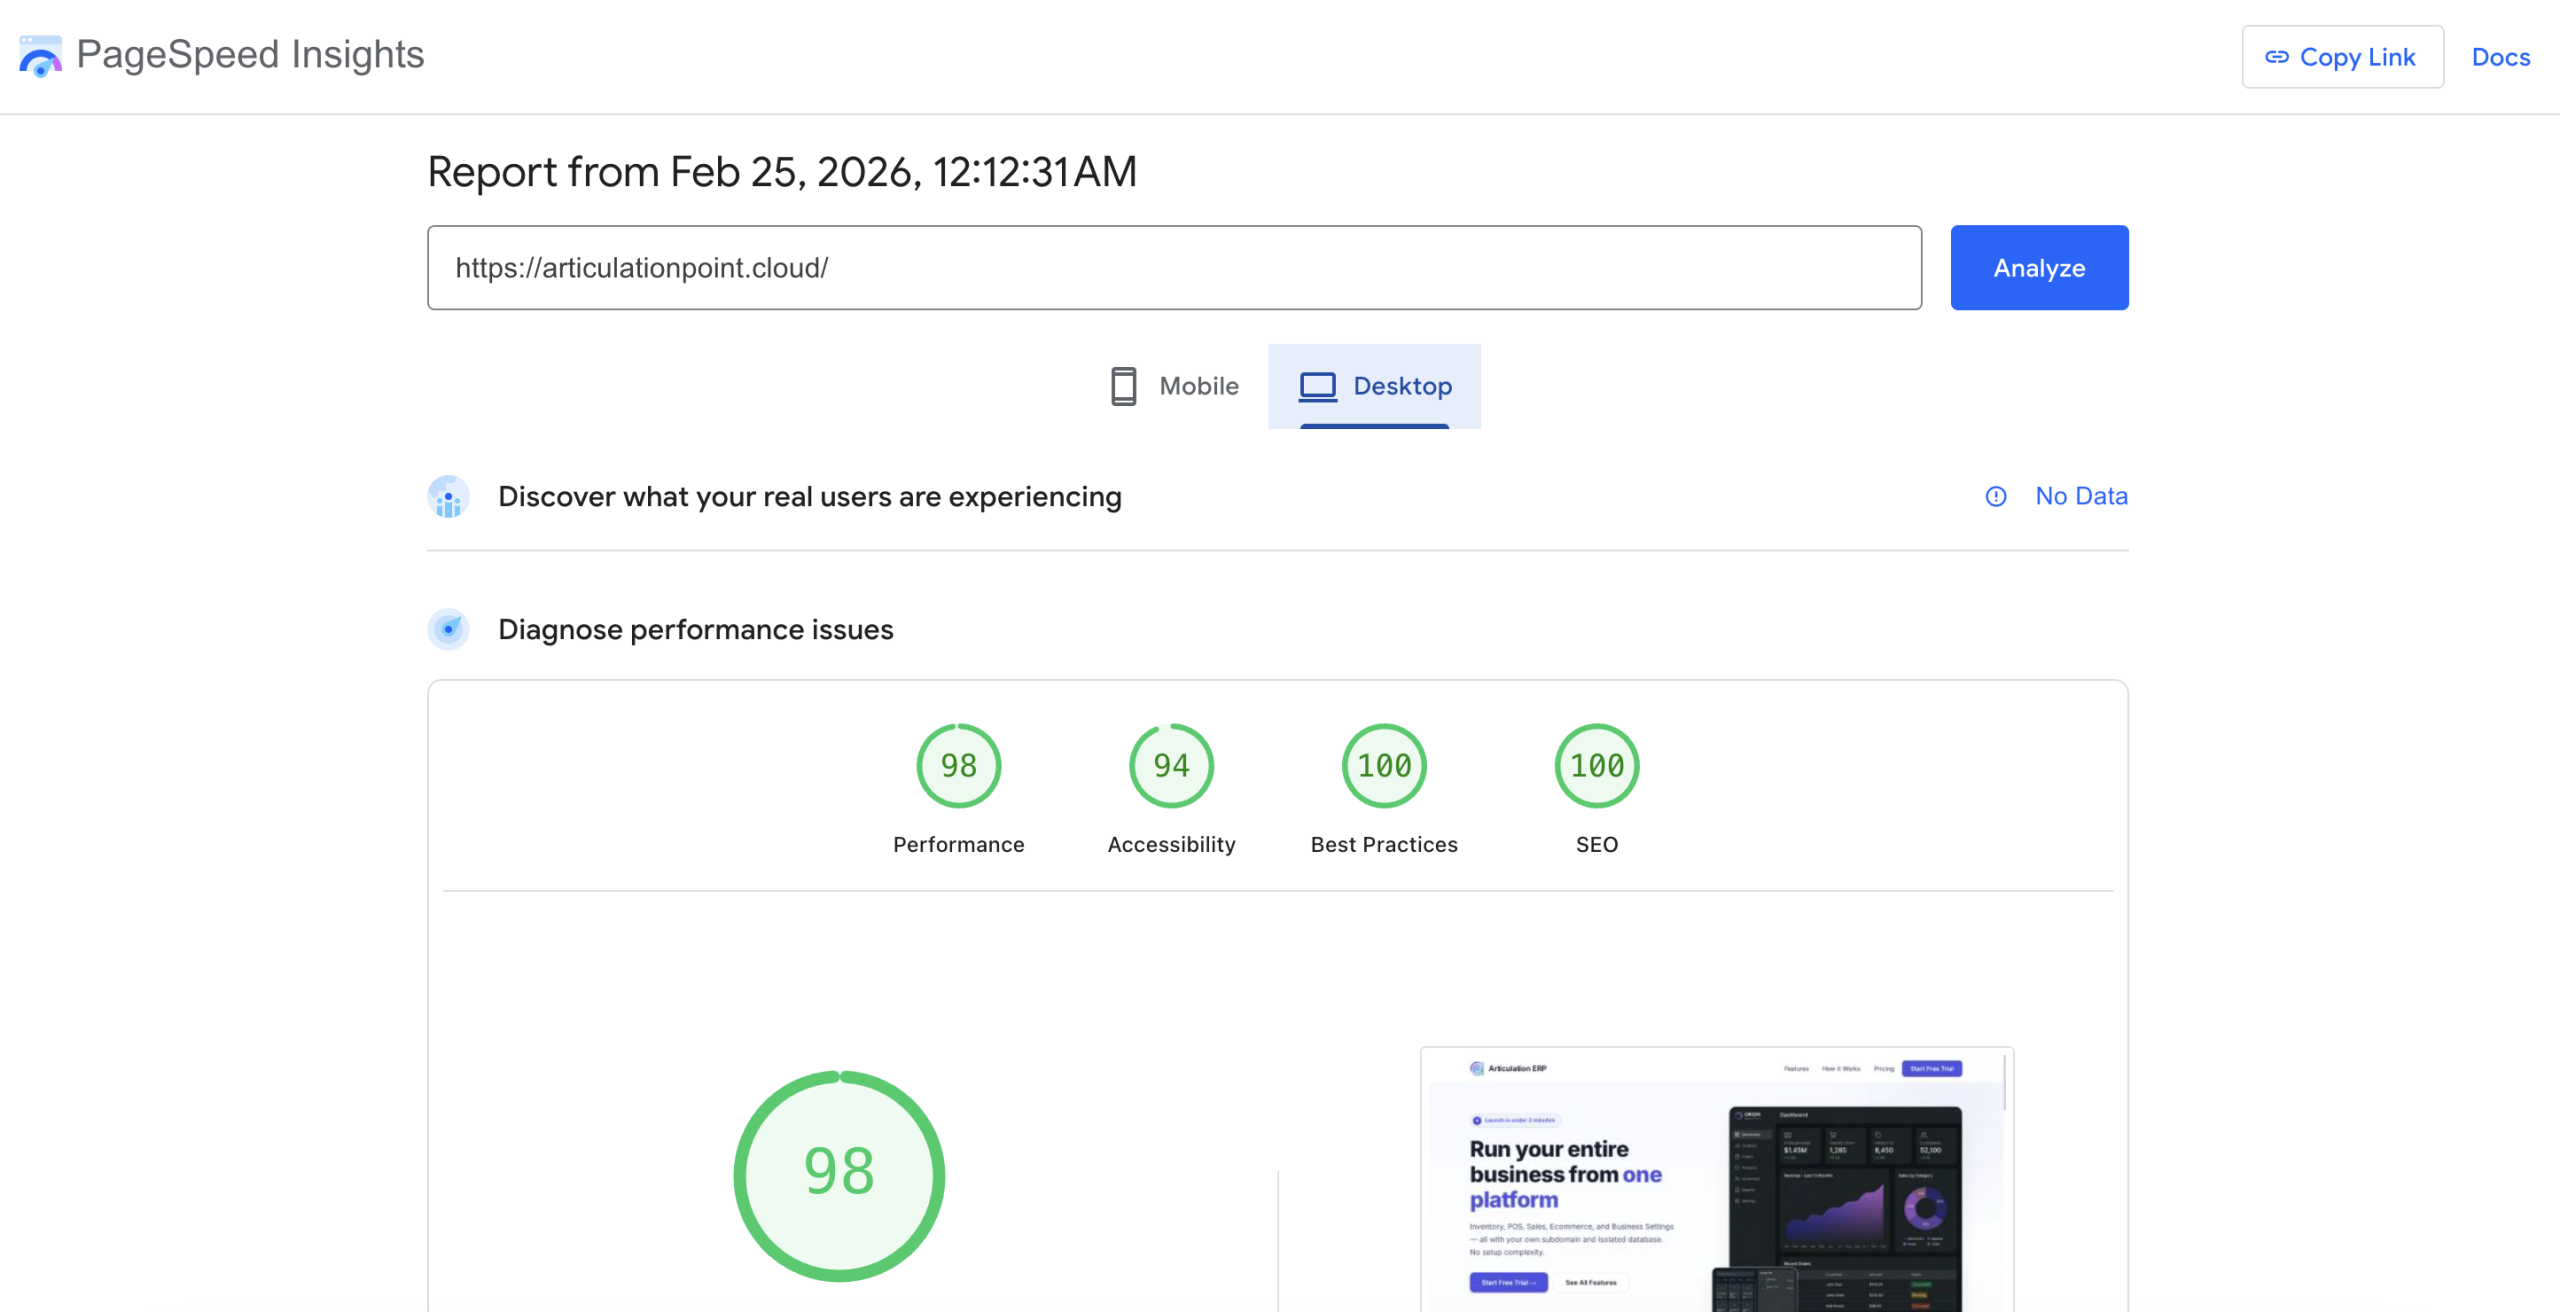
Task: Click the No Data indicator to expand details
Action: (2080, 496)
